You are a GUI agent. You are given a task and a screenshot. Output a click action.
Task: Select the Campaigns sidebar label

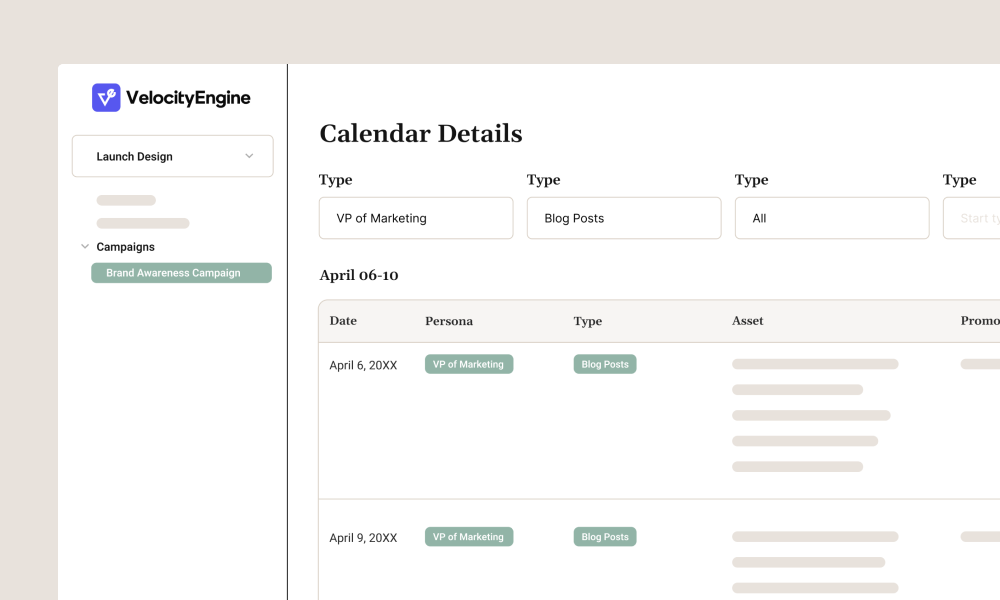[x=125, y=247]
